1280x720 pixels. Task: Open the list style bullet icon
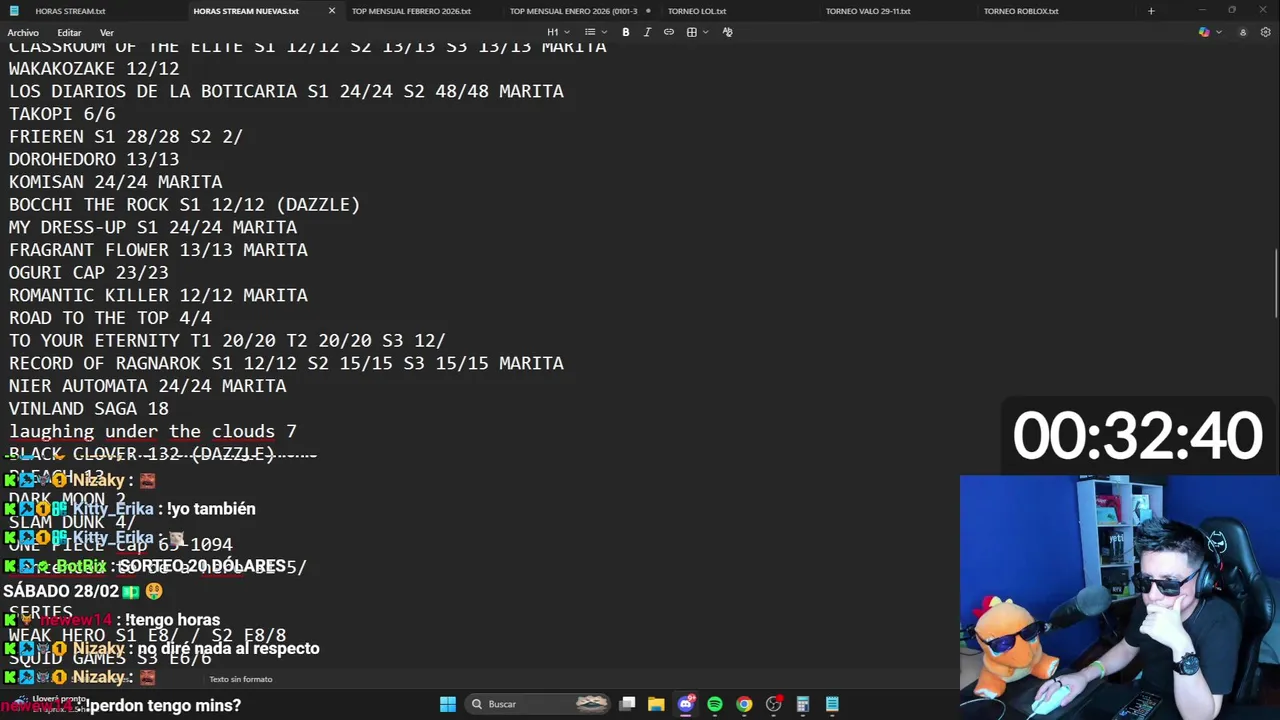(x=589, y=32)
